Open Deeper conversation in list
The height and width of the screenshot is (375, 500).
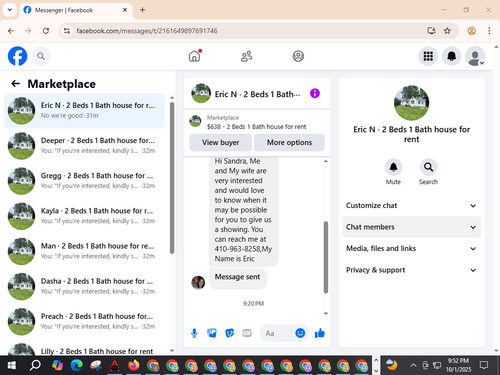coord(84,146)
